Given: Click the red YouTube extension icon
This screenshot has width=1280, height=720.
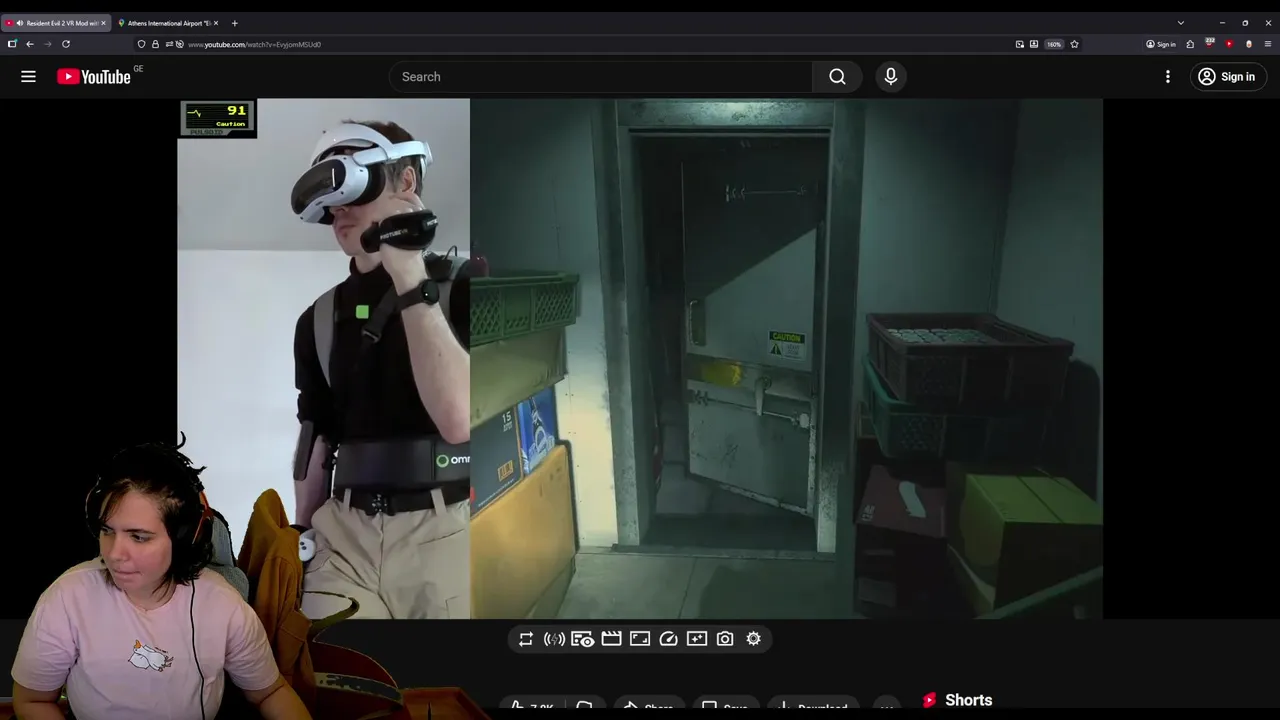Looking at the screenshot, I should coord(1229,44).
